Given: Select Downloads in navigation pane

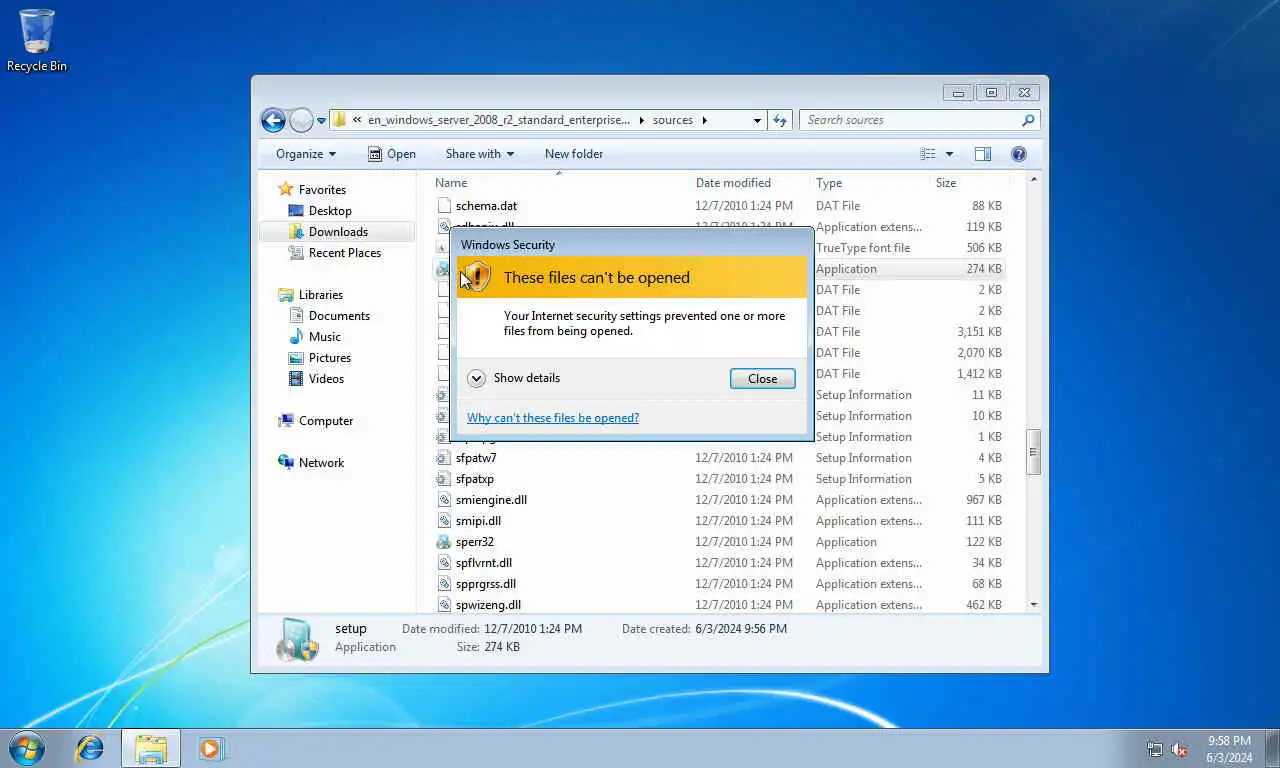Looking at the screenshot, I should click(337, 232).
